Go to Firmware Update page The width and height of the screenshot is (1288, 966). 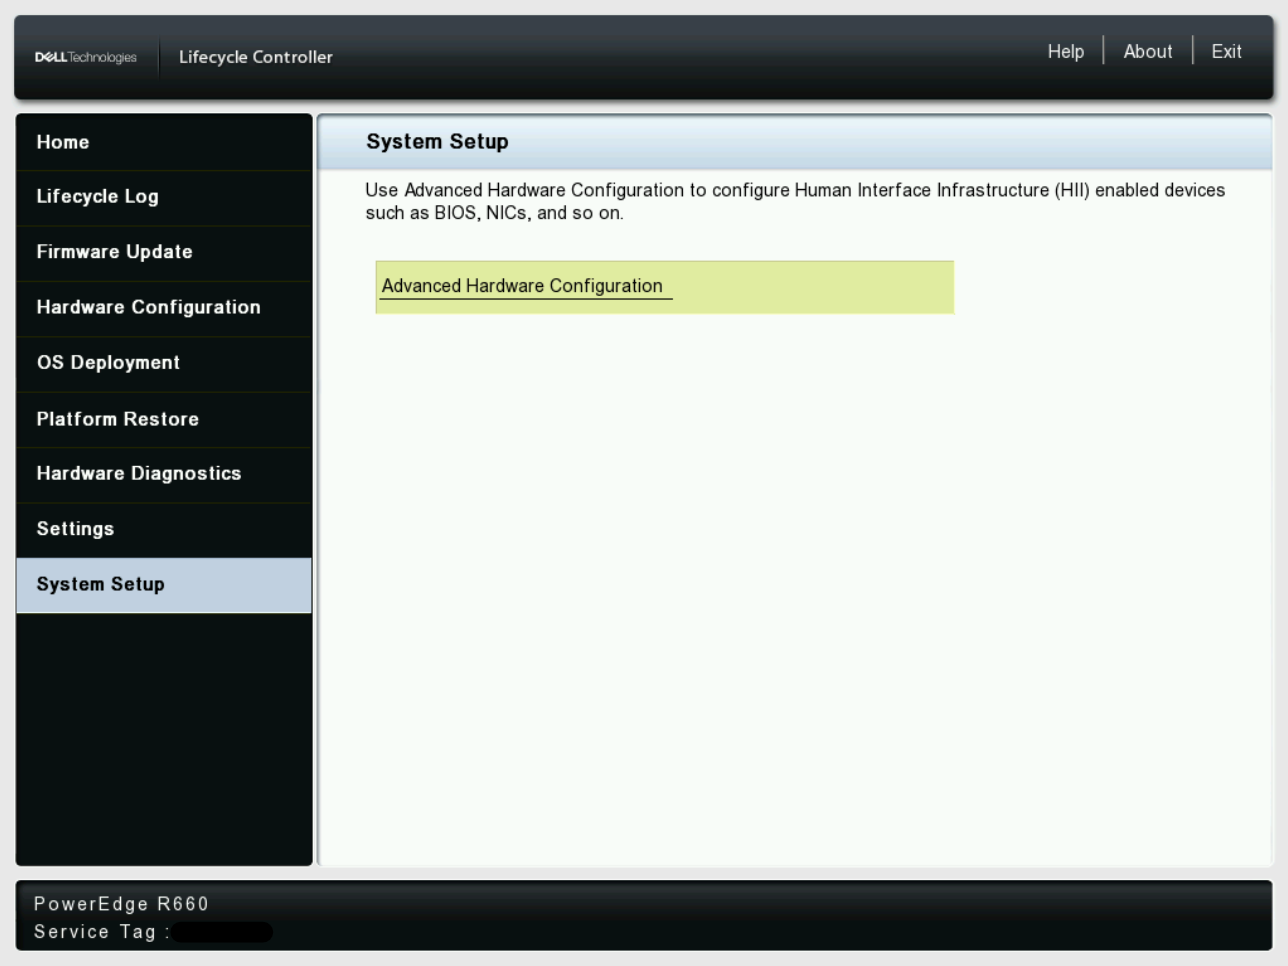[x=164, y=252]
